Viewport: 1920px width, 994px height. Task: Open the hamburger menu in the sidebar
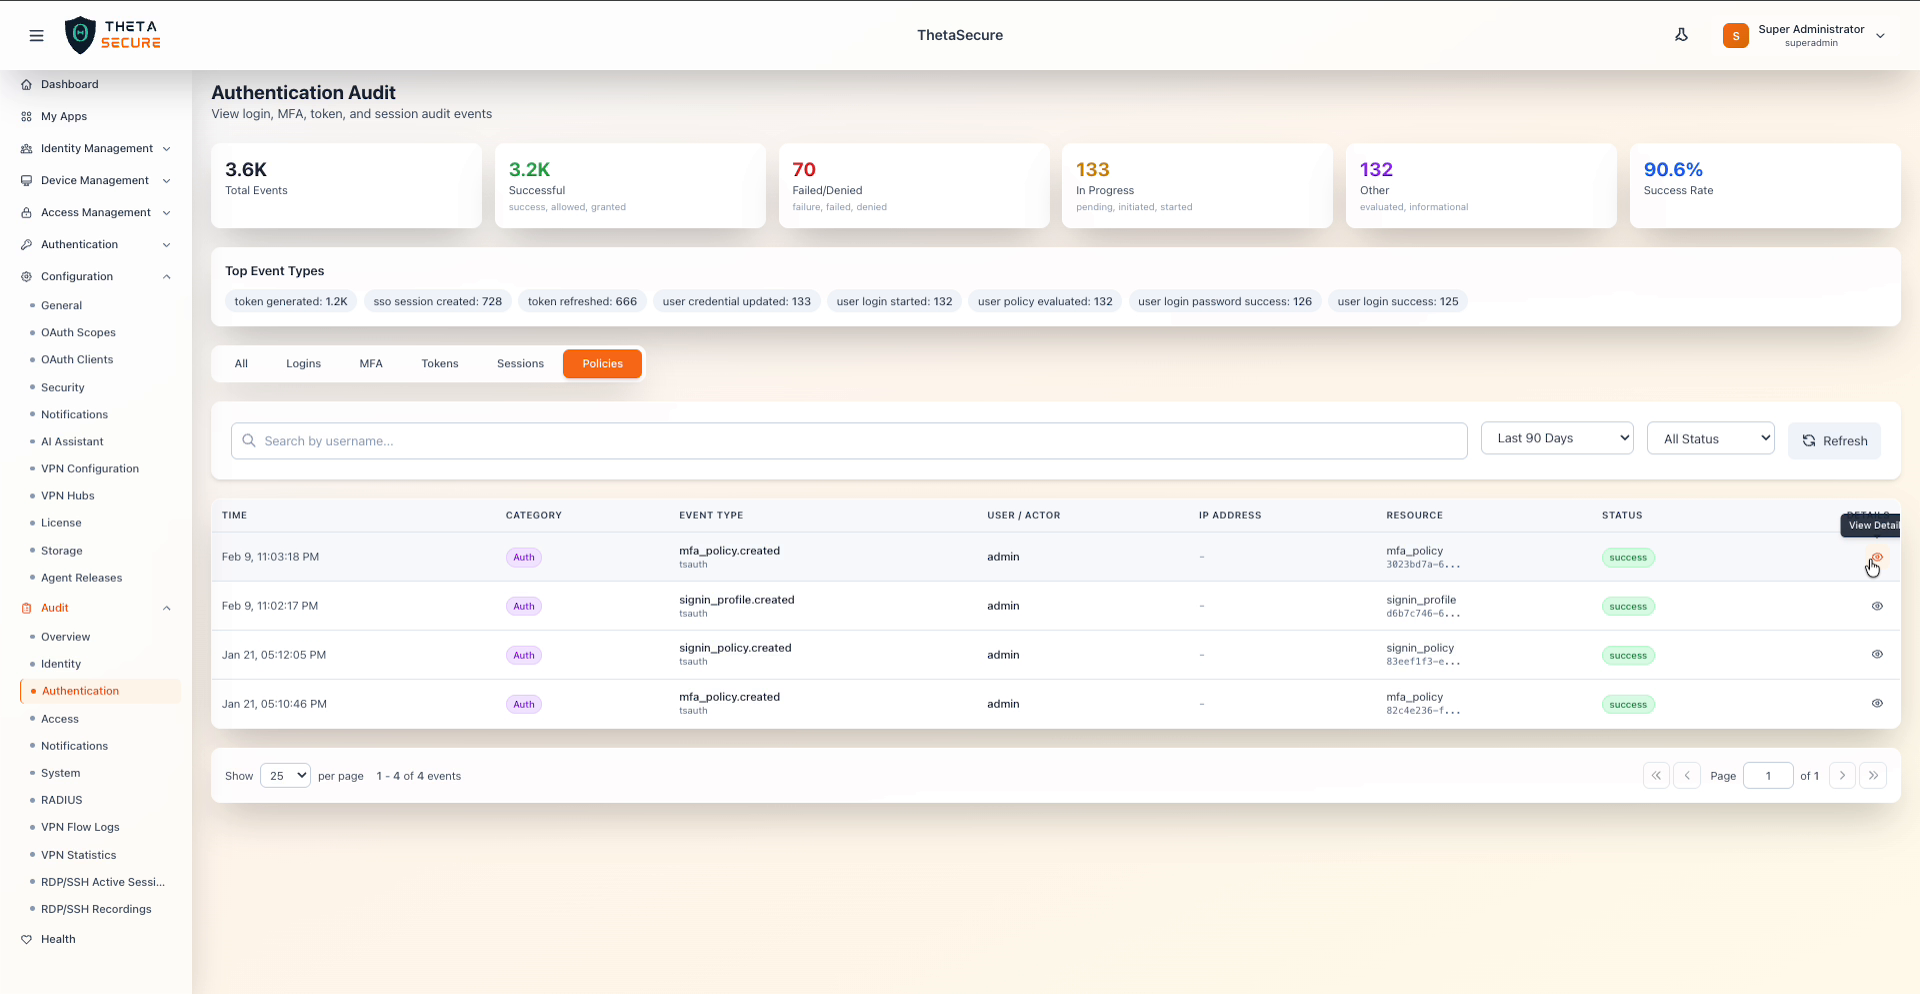click(x=37, y=35)
